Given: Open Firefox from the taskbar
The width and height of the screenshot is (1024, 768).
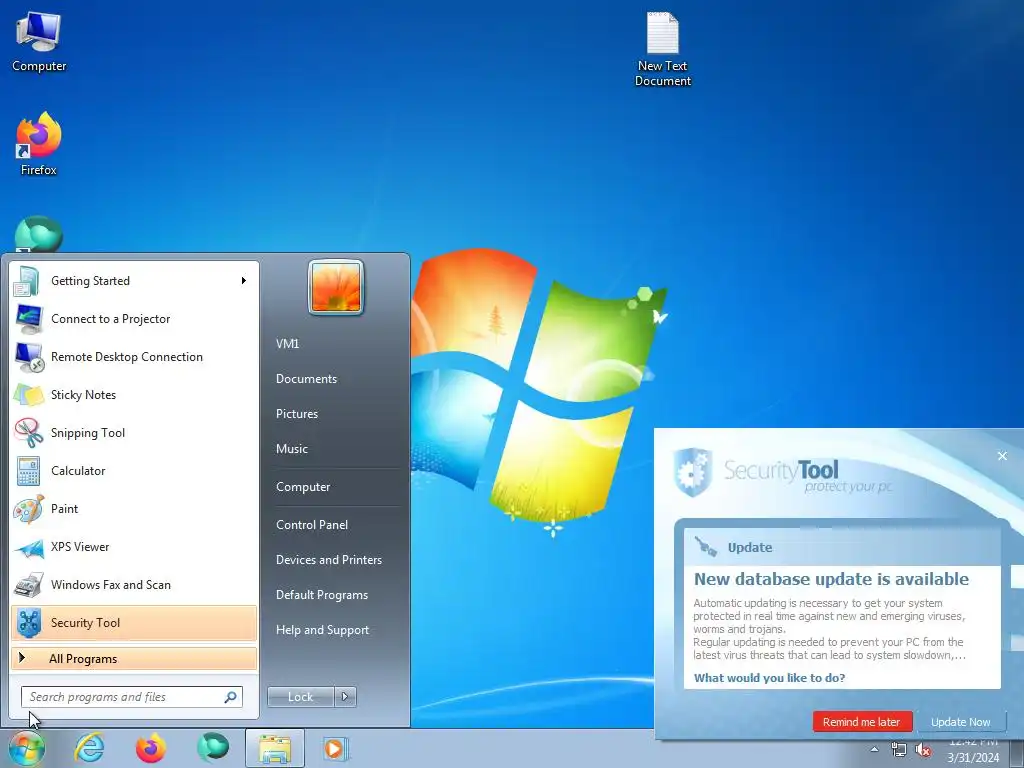Looking at the screenshot, I should click(151, 748).
